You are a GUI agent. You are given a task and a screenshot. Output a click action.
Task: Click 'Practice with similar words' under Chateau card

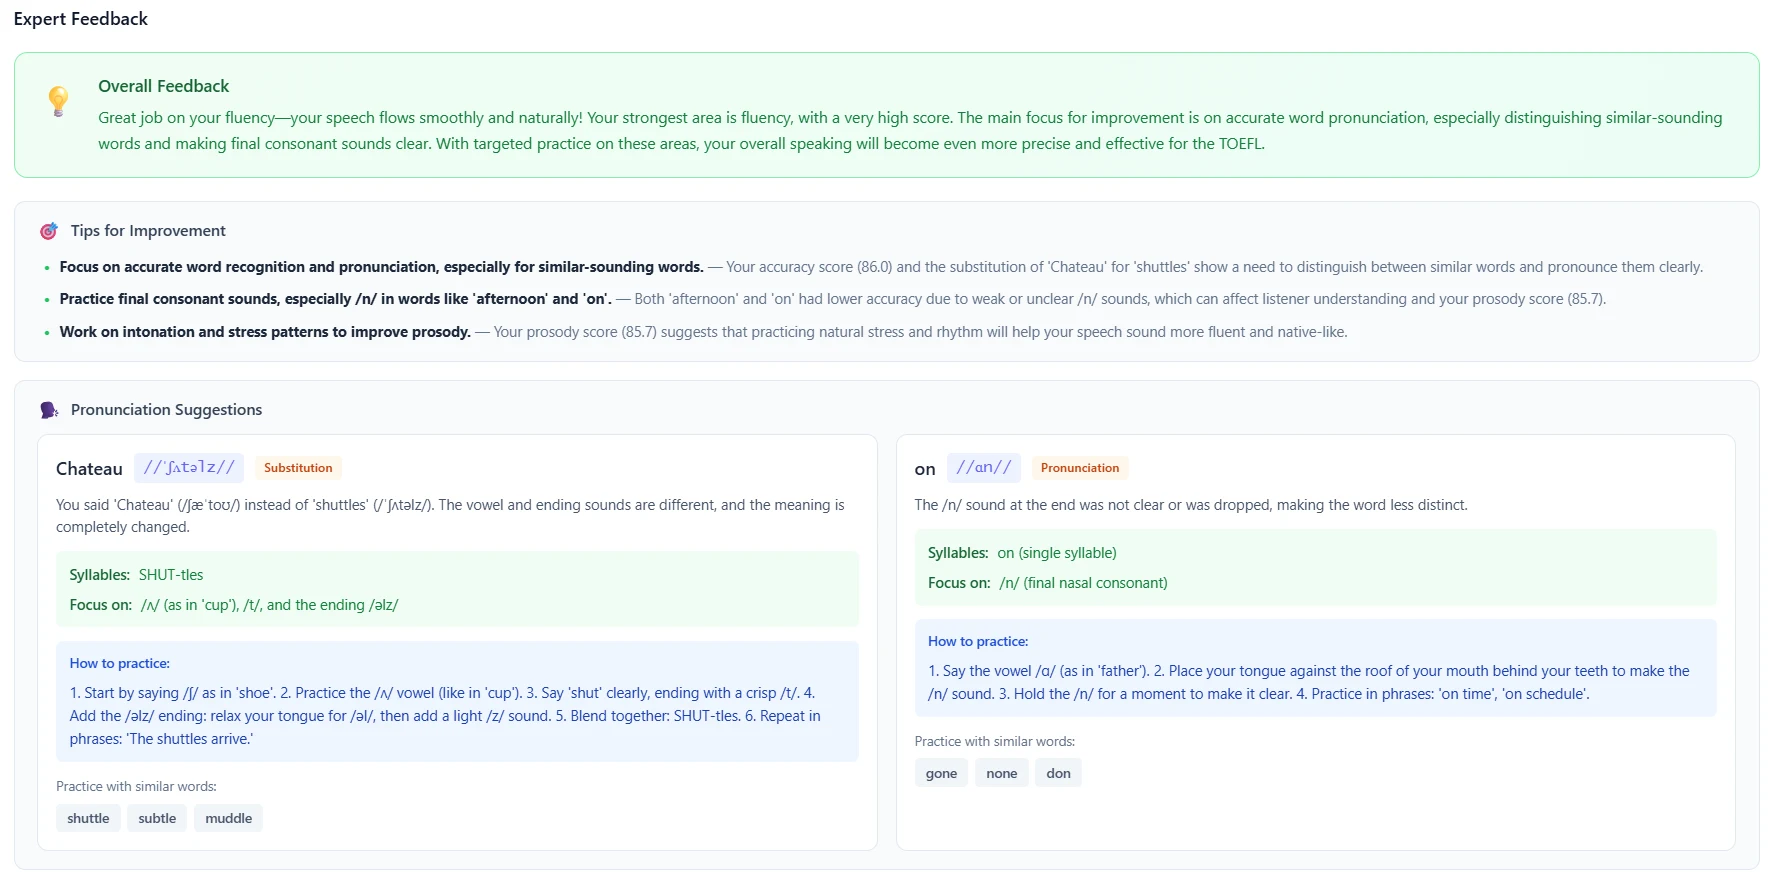136,786
